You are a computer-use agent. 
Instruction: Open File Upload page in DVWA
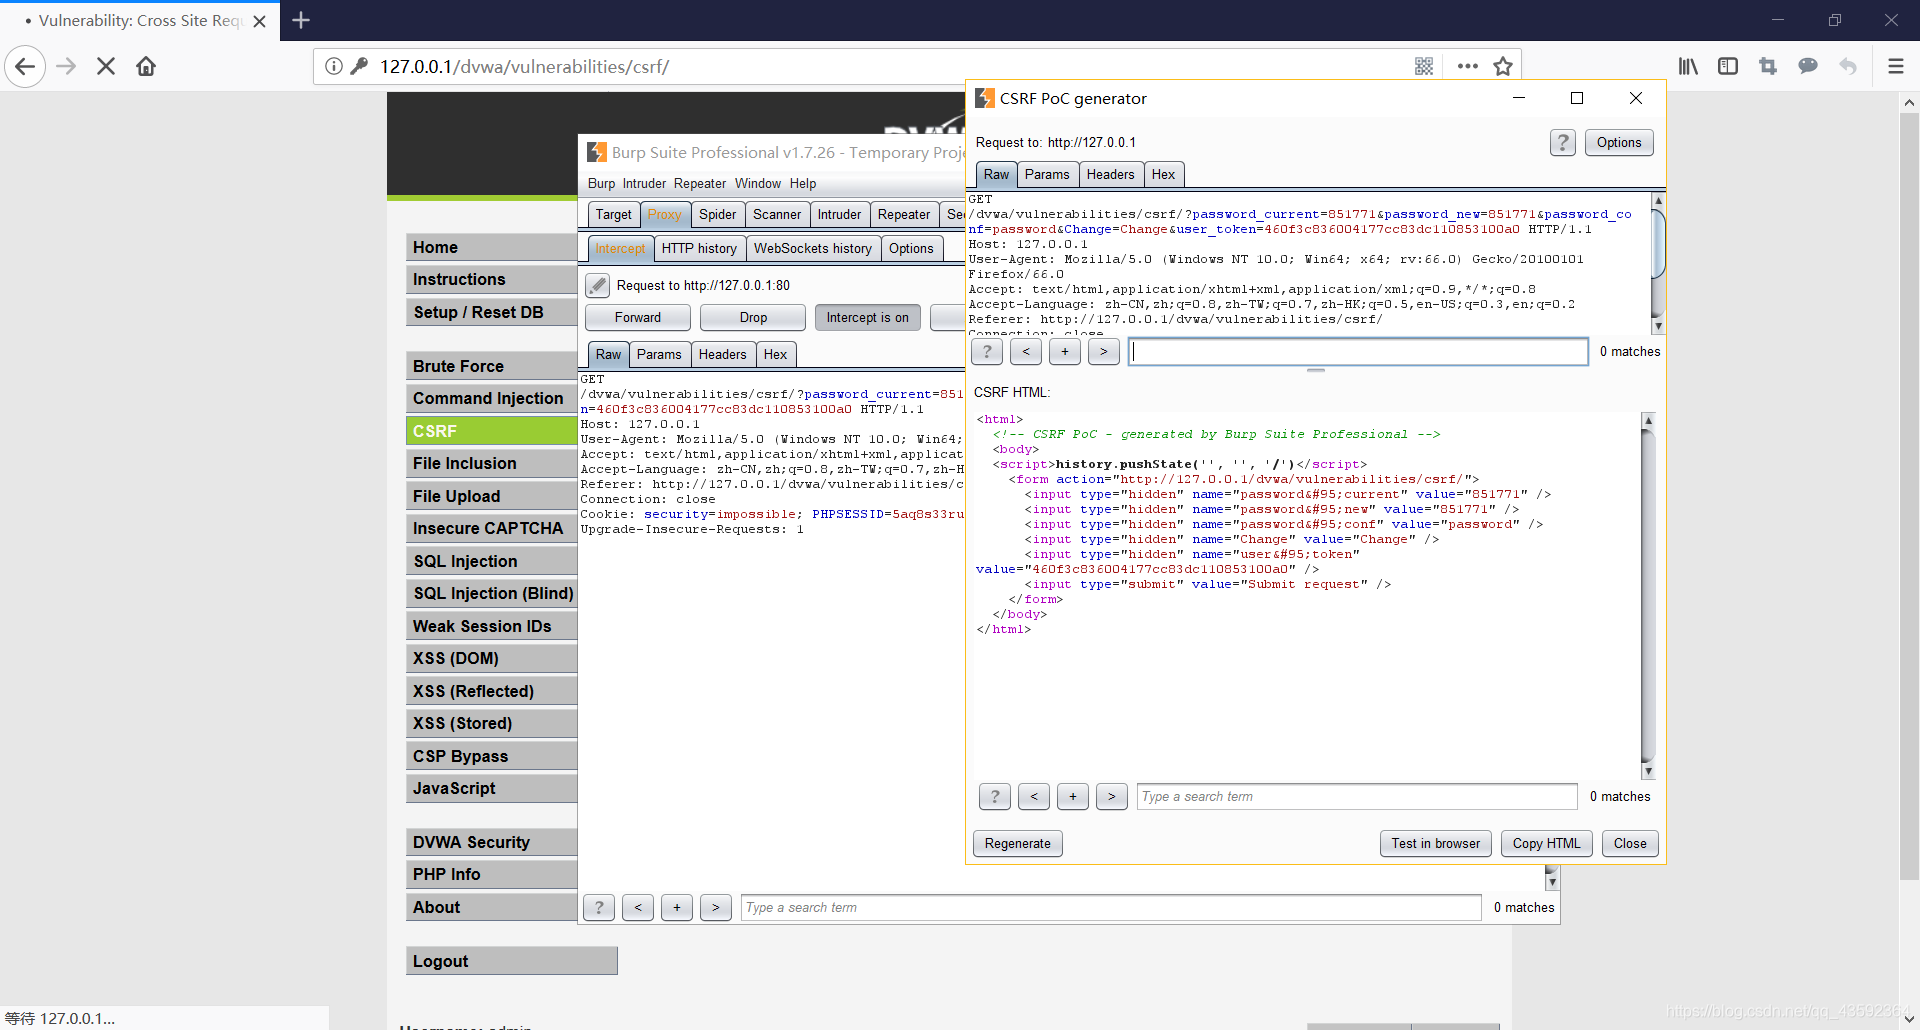[x=491, y=496]
